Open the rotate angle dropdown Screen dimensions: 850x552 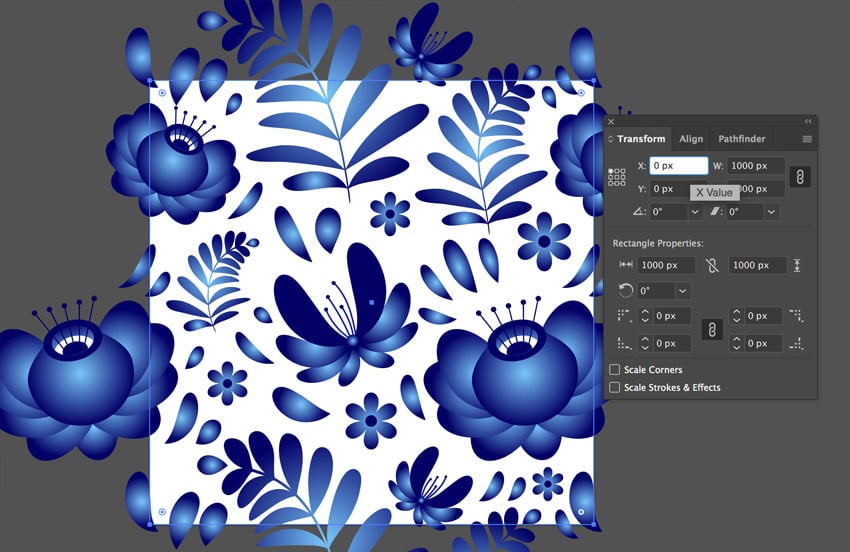click(695, 211)
